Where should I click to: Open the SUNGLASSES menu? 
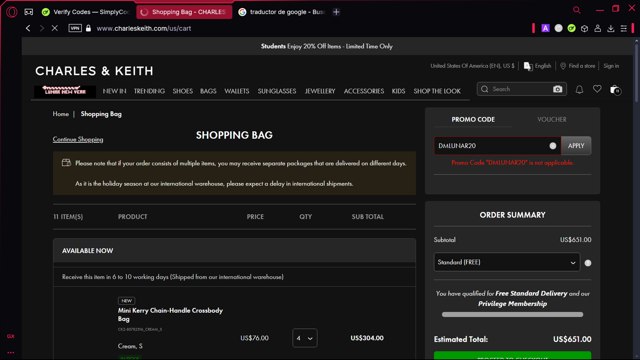pyautogui.click(x=277, y=91)
